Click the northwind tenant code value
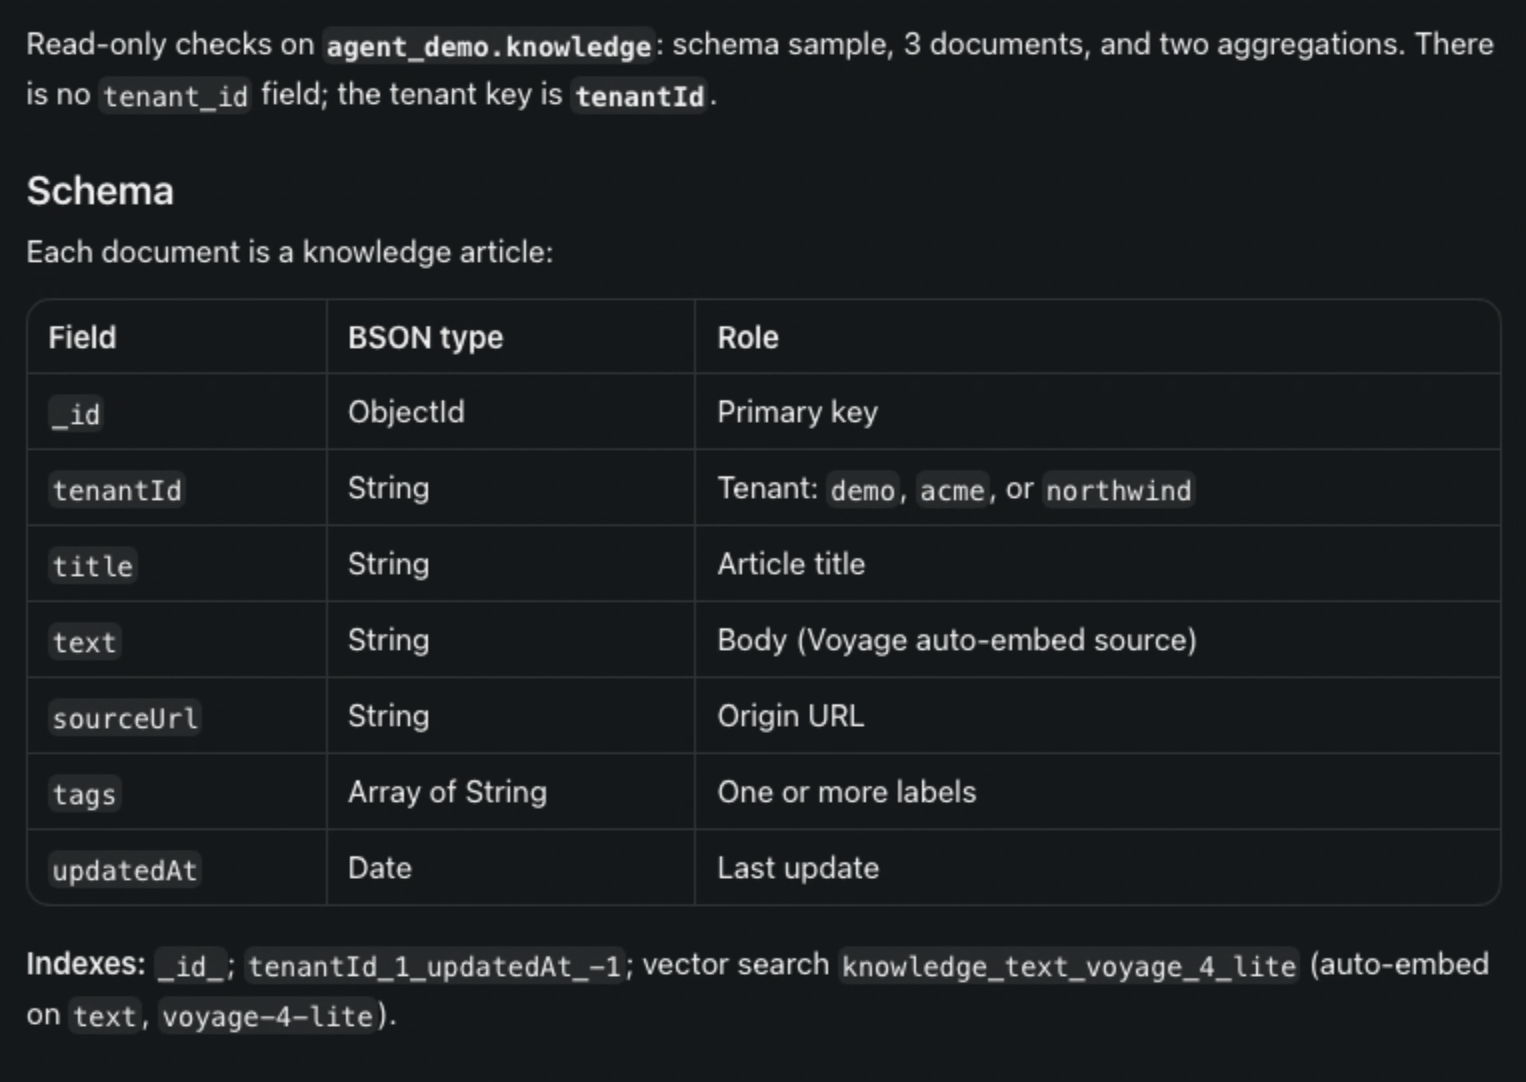The image size is (1526, 1082). pyautogui.click(x=1118, y=490)
